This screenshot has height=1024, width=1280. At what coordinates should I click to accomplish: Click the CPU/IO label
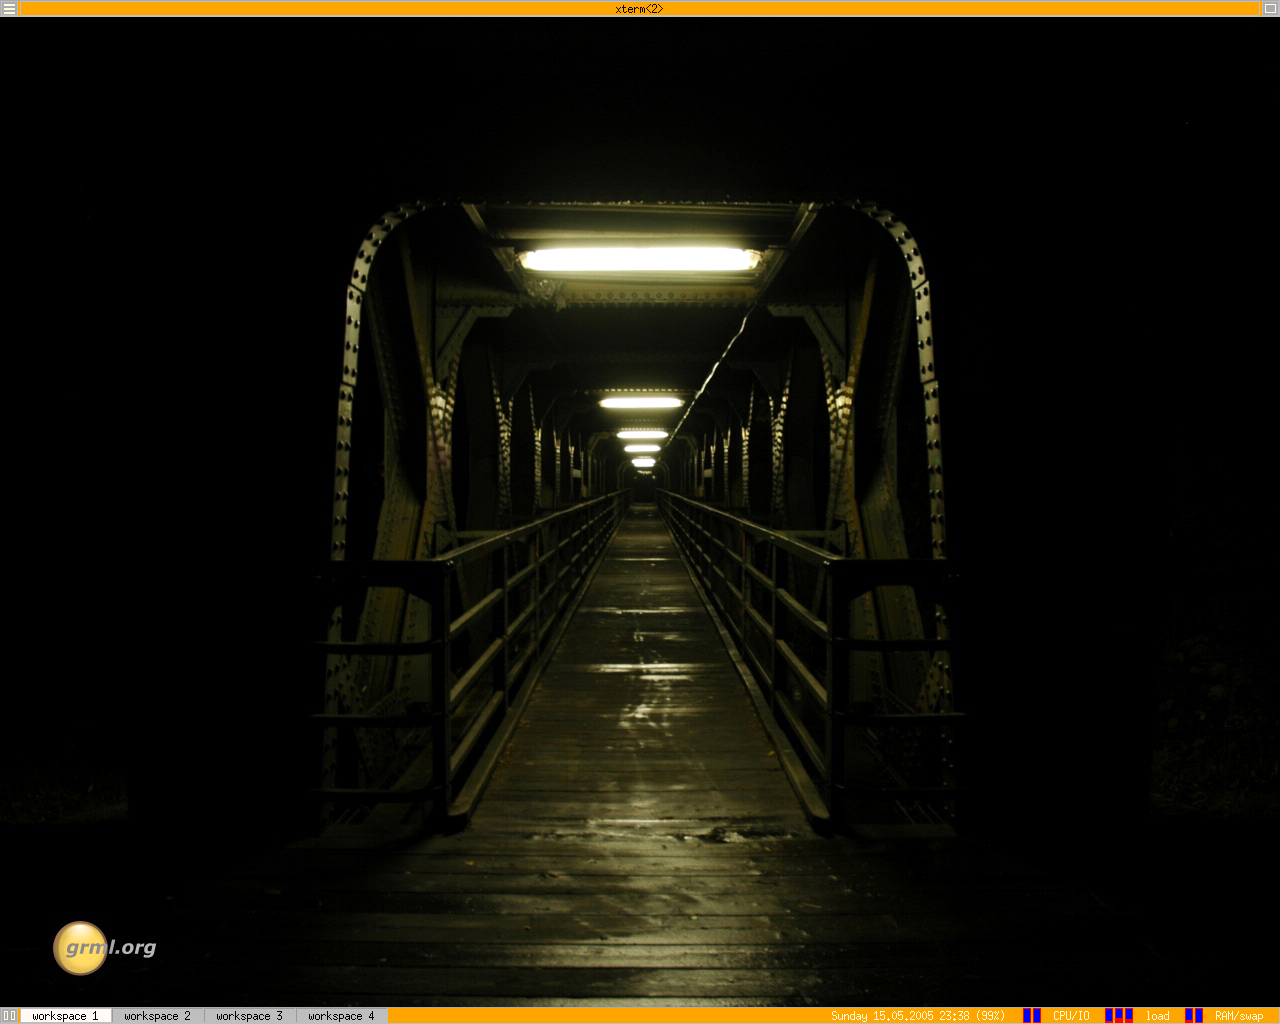[x=1071, y=1016]
